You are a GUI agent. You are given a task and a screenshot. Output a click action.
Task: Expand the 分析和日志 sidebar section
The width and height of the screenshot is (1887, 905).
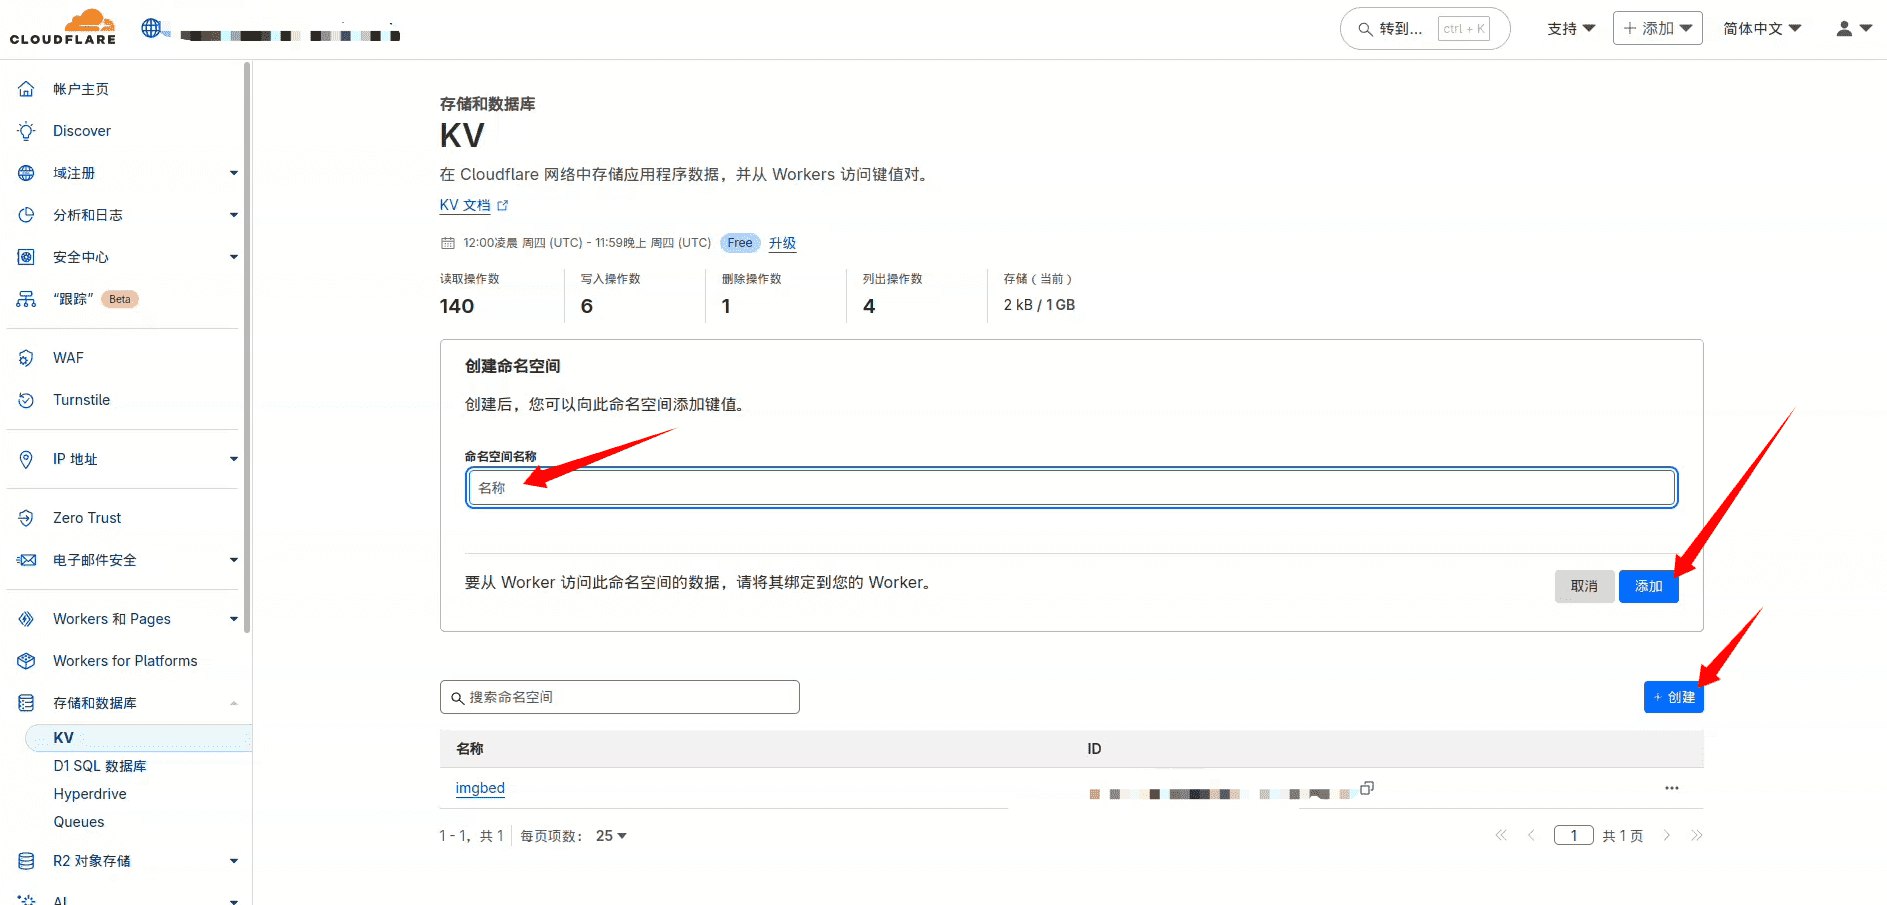(x=234, y=215)
